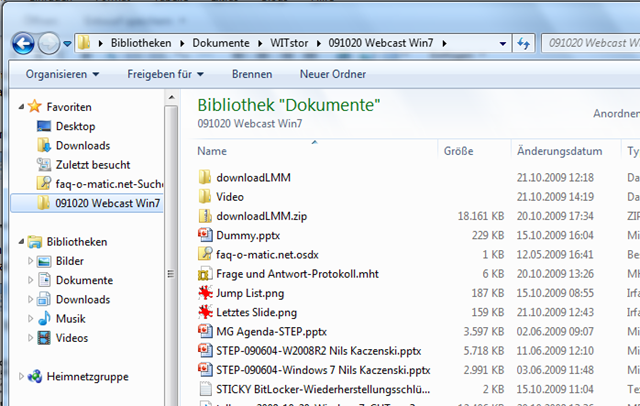Viewport: 640px width, 406px height.
Task: Select WITstor in the address breadcrumb
Action: [x=289, y=43]
